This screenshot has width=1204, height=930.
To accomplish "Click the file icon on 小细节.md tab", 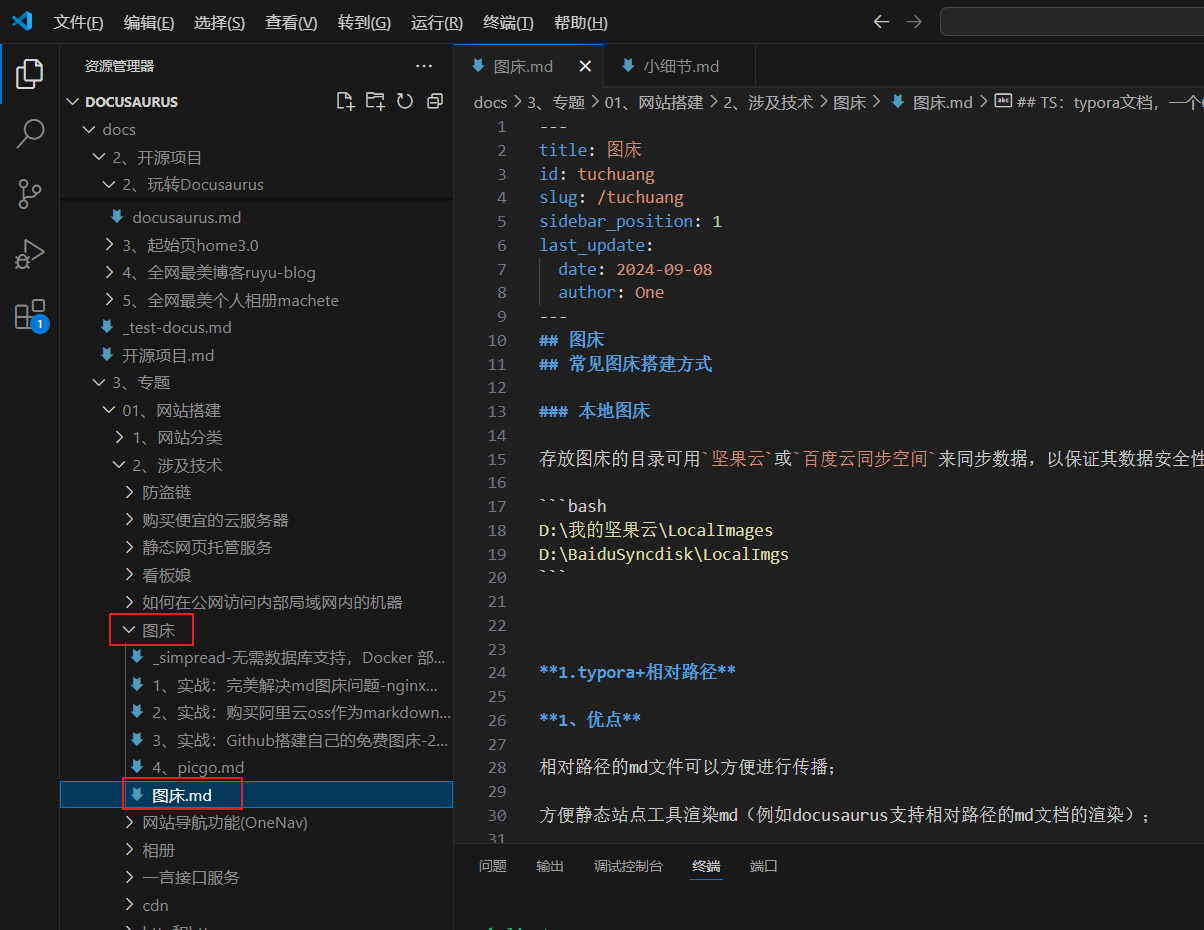I will (x=628, y=66).
